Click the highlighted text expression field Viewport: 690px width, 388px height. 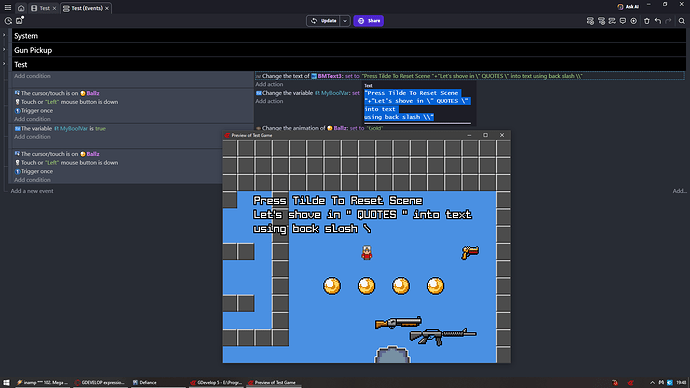tap(417, 105)
